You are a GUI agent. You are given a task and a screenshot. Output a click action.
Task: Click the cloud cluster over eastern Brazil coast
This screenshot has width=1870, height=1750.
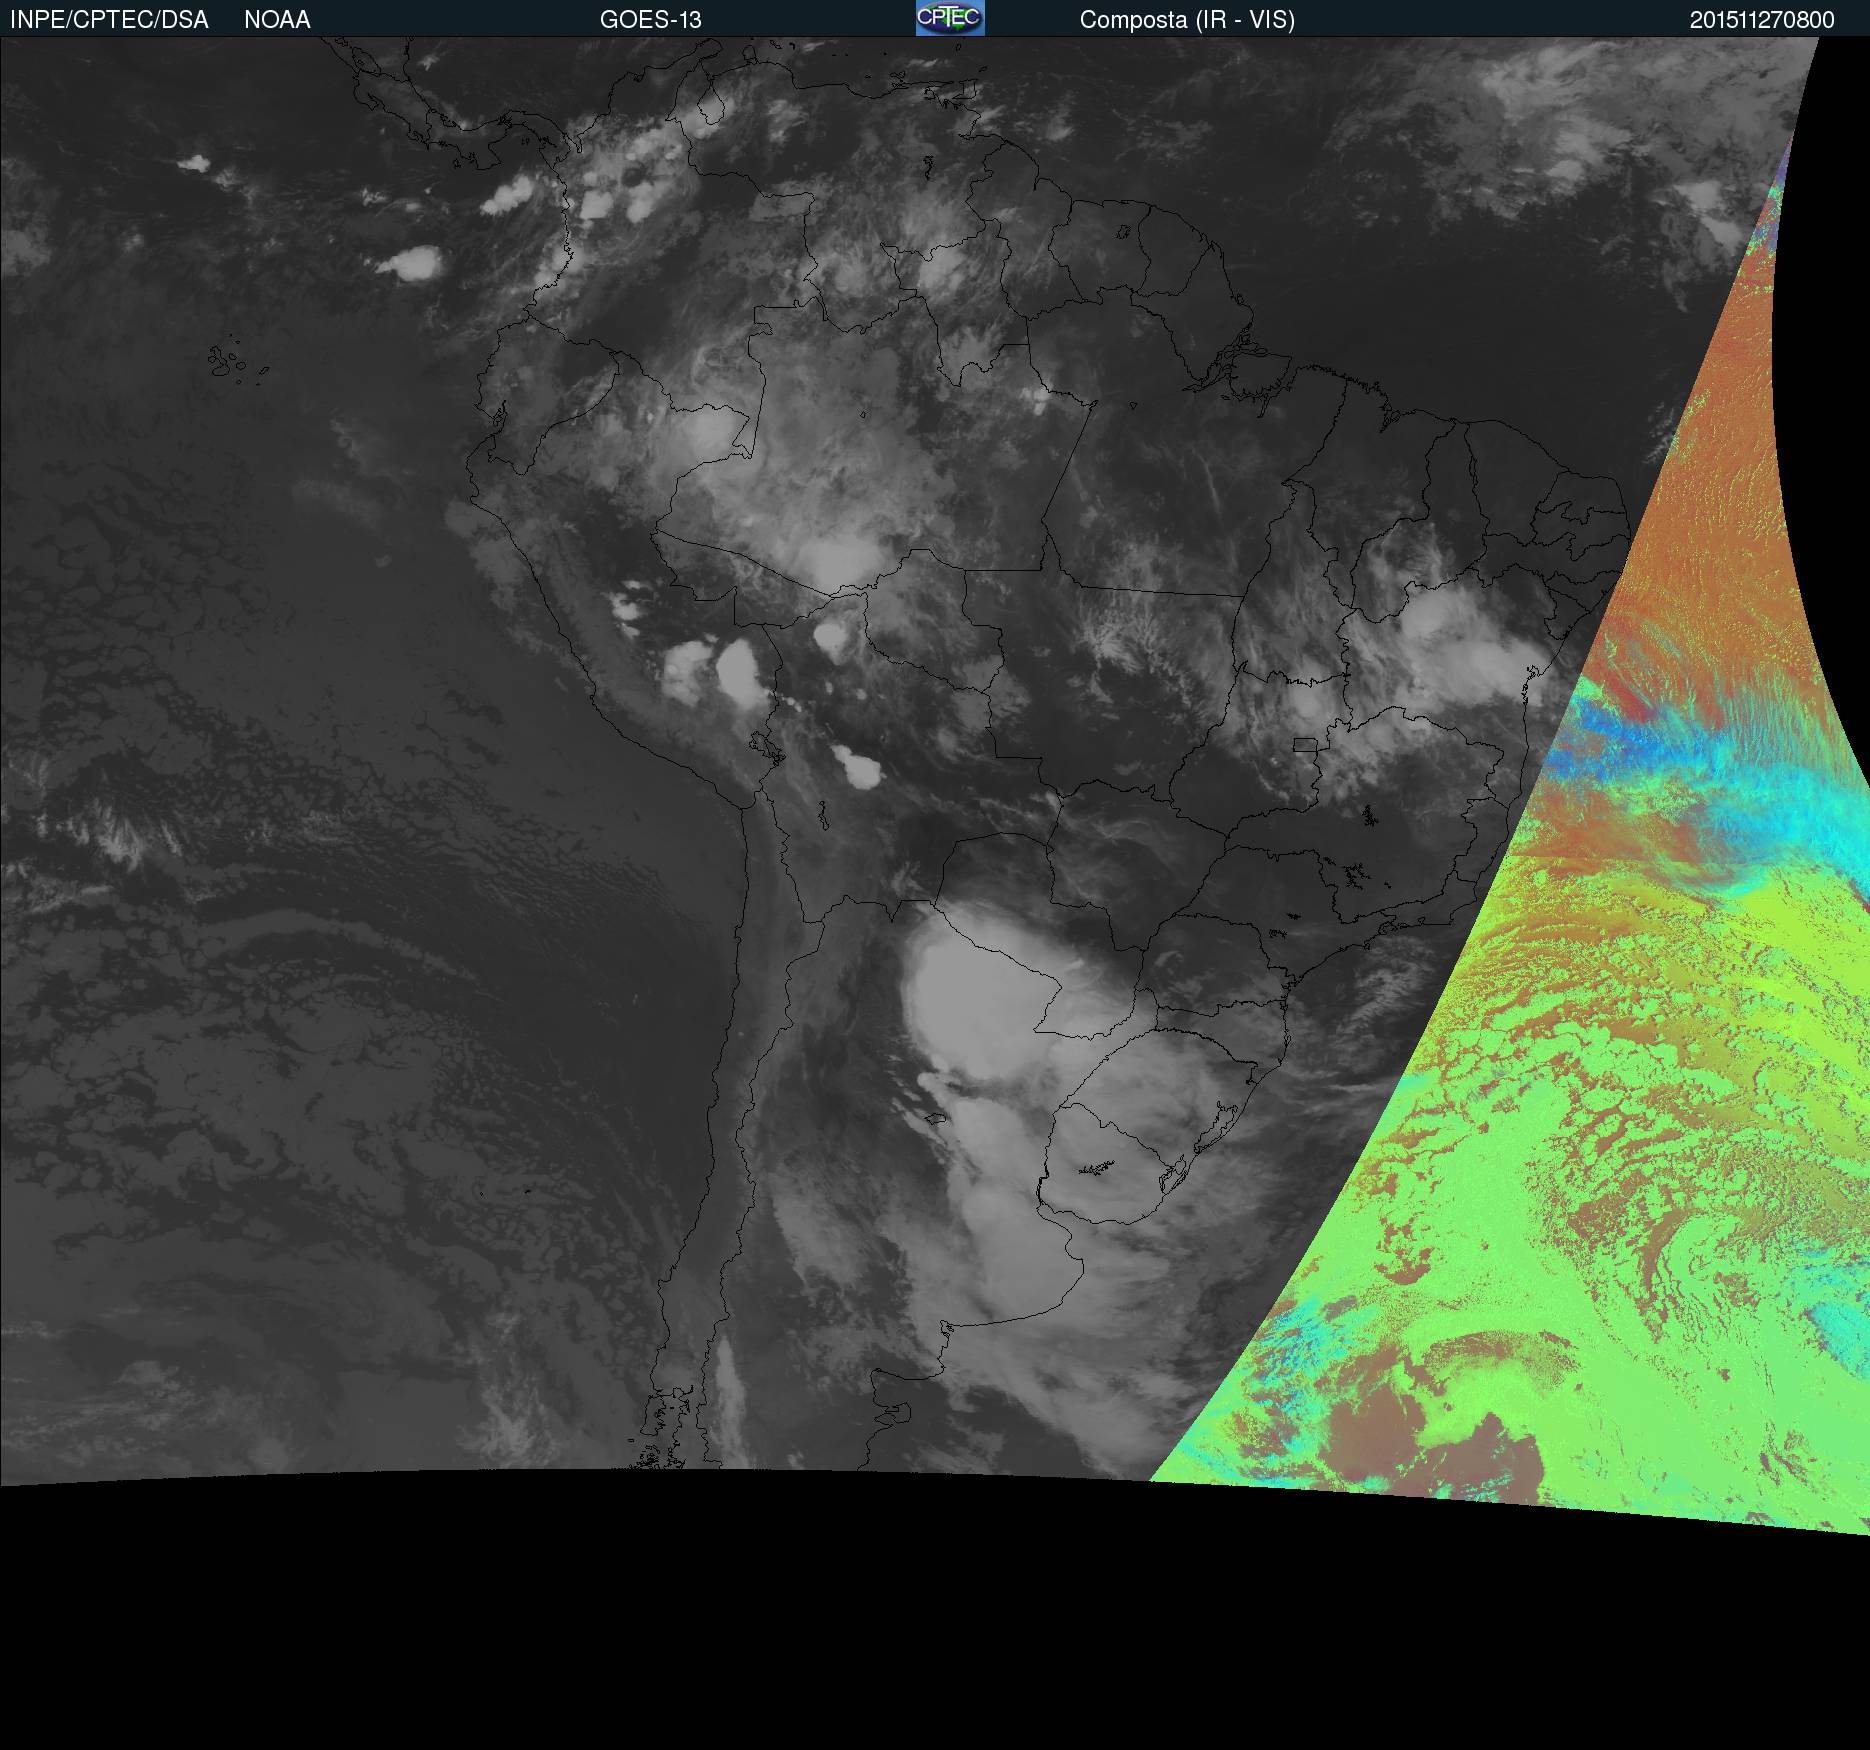click(x=1450, y=640)
